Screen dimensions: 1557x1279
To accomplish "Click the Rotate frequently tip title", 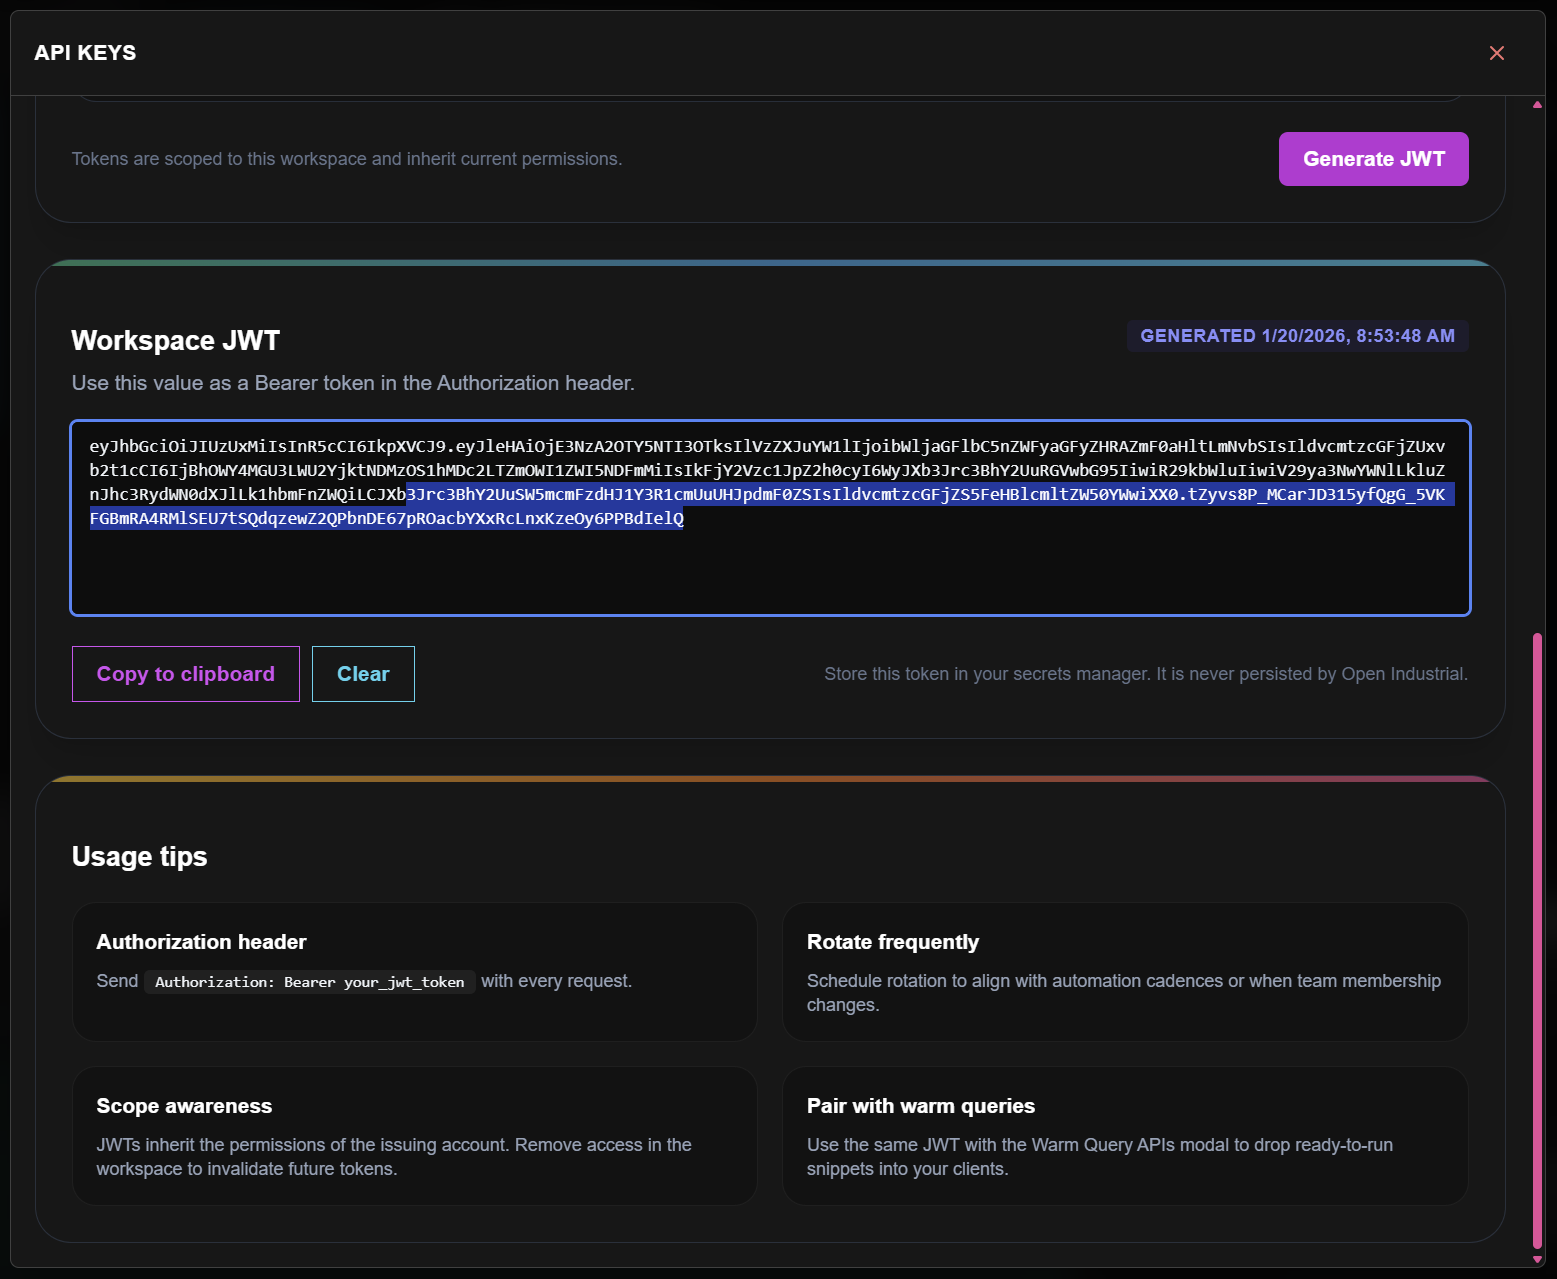I will tap(893, 942).
